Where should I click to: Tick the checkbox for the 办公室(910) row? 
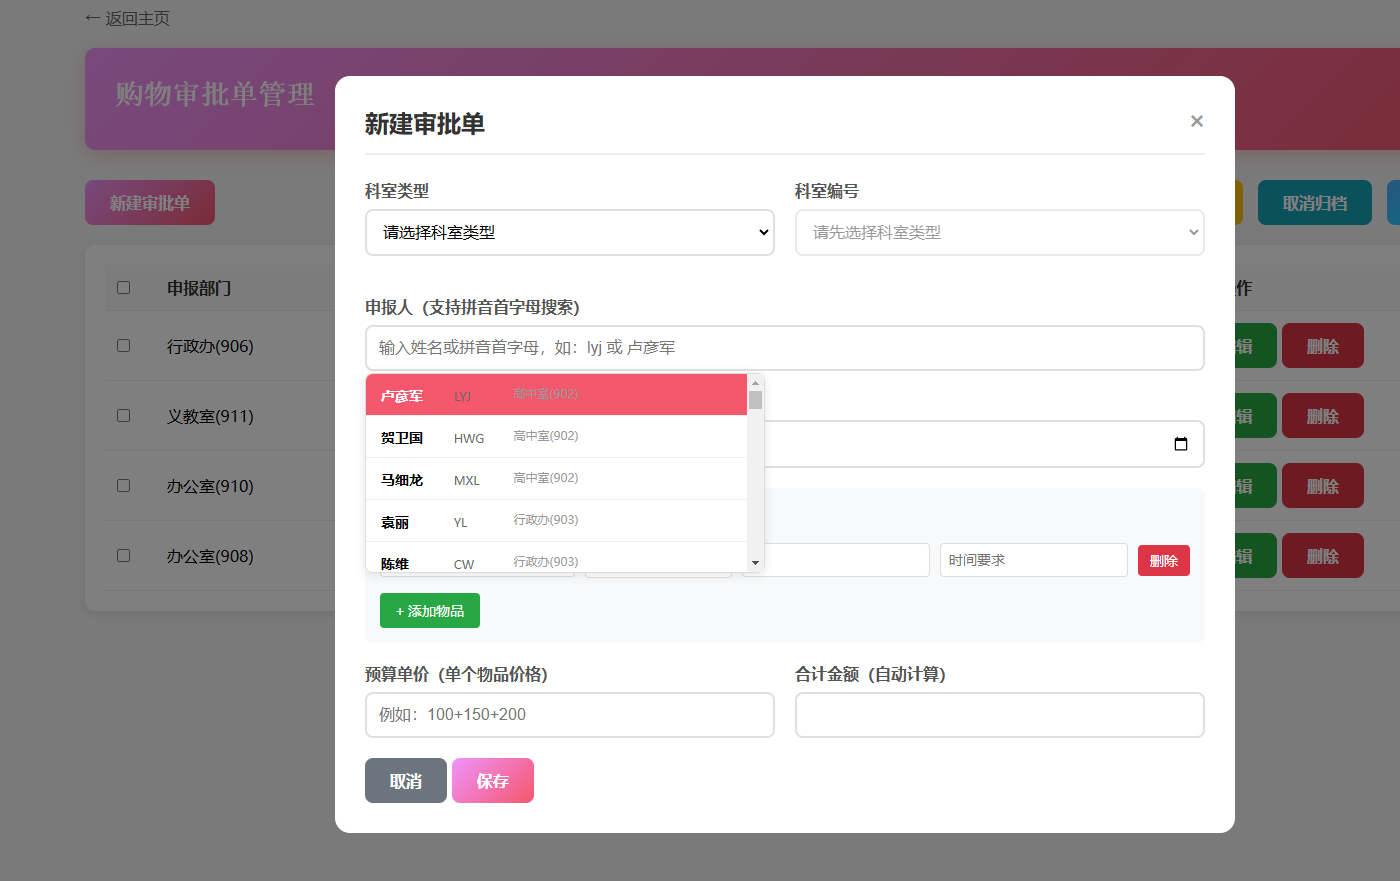click(x=124, y=485)
